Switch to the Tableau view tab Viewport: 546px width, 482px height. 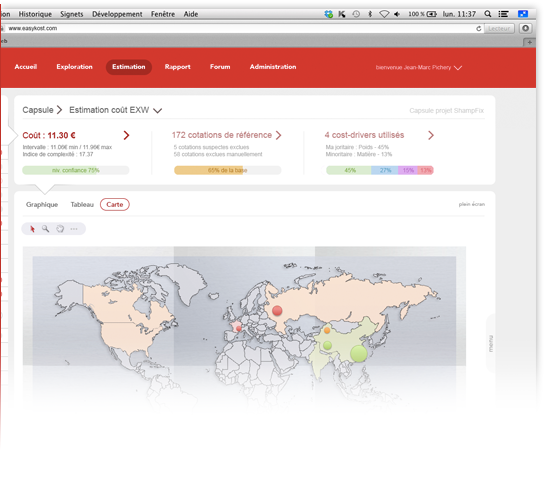[82, 204]
